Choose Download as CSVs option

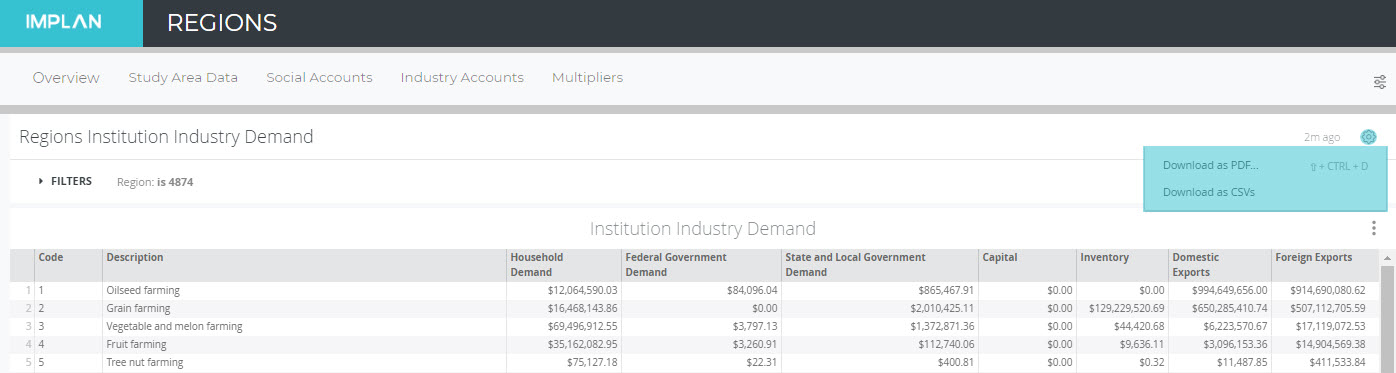point(1209,192)
